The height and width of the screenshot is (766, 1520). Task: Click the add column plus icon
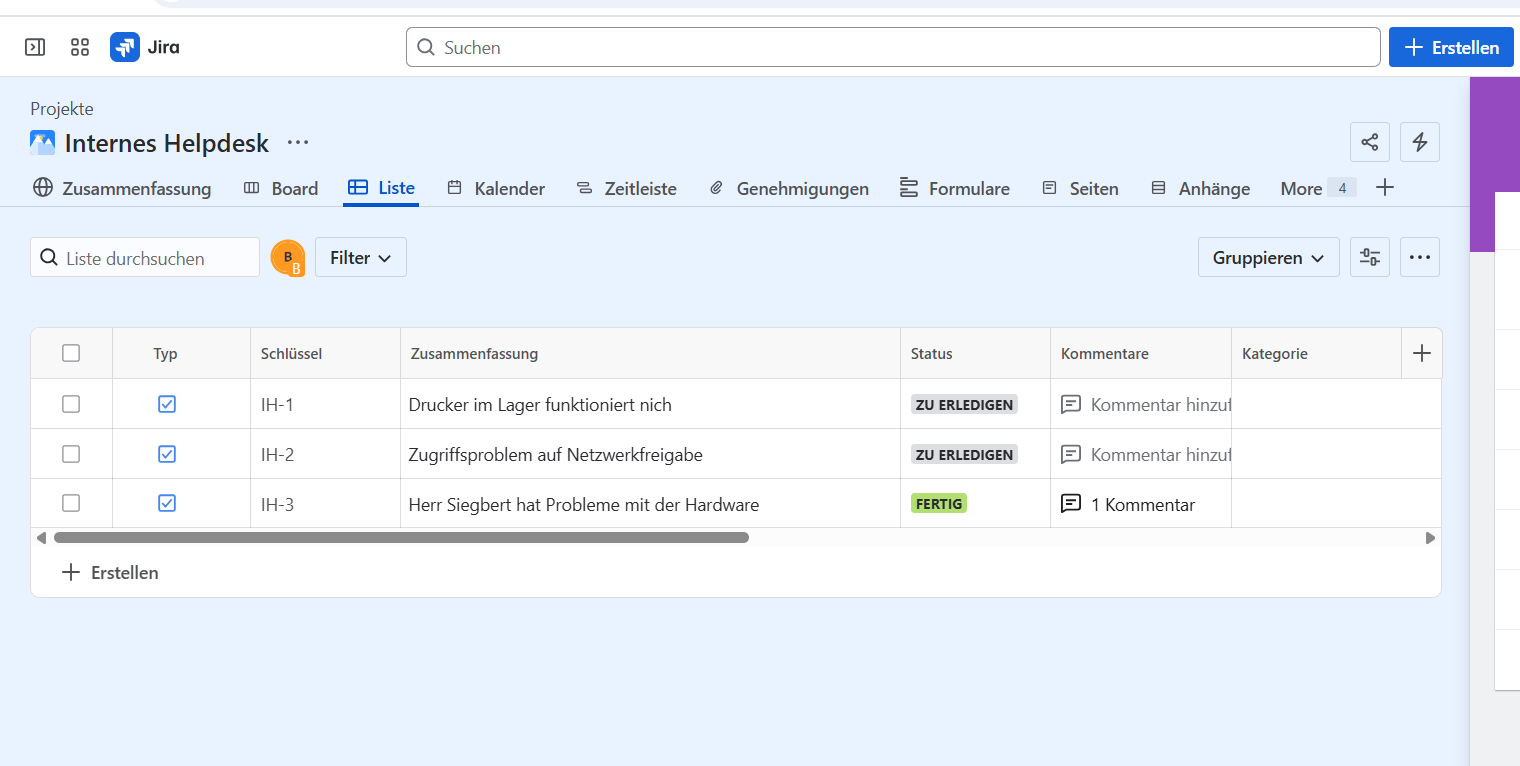1421,353
